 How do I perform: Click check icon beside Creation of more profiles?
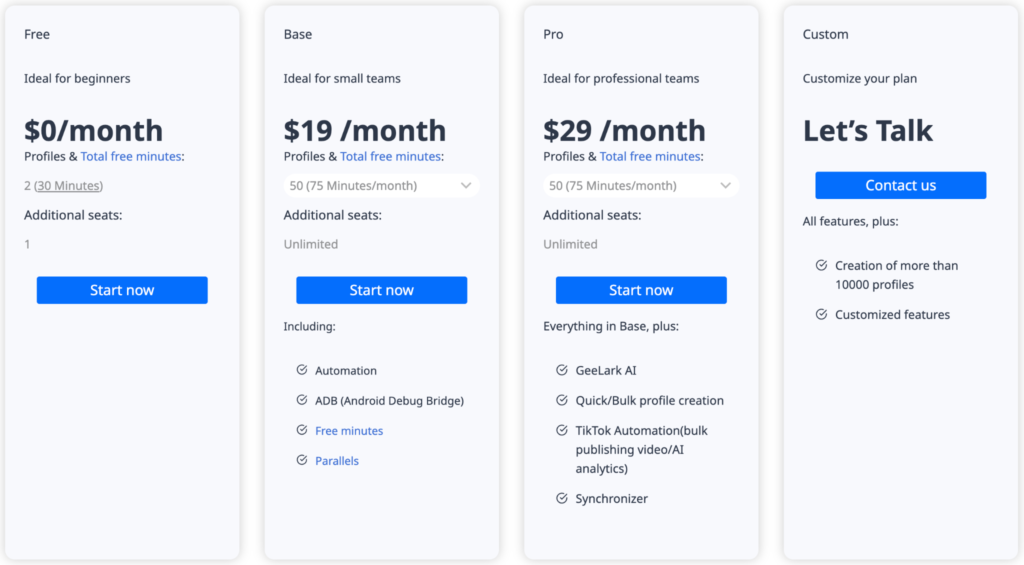(x=821, y=266)
